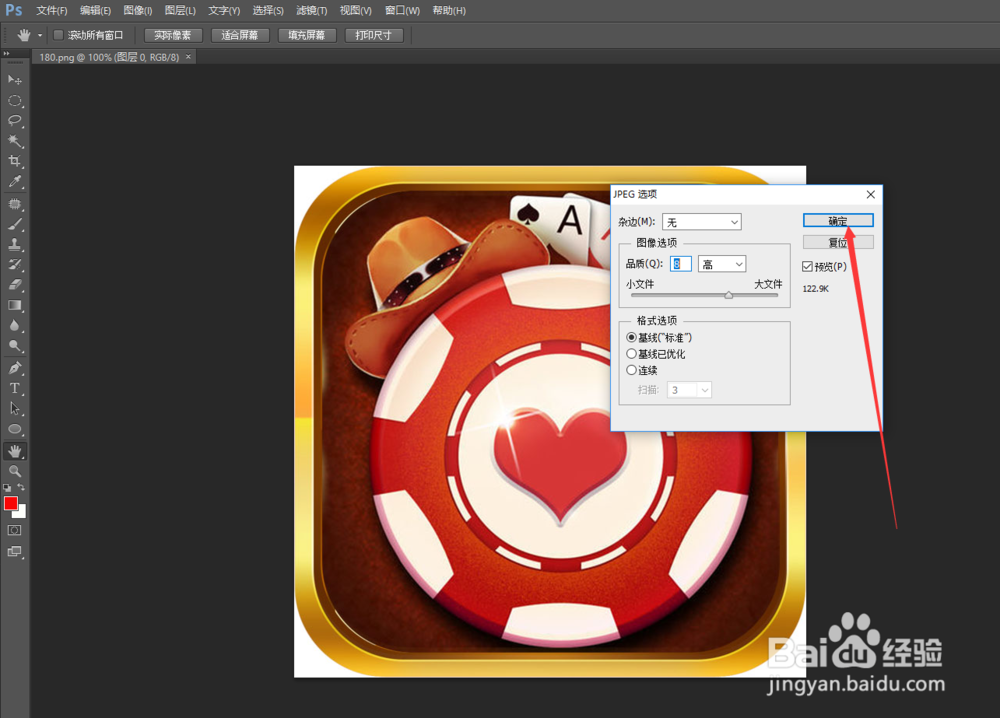Open the 编辑(E) menu
This screenshot has height=718, width=1000.
[x=95, y=10]
